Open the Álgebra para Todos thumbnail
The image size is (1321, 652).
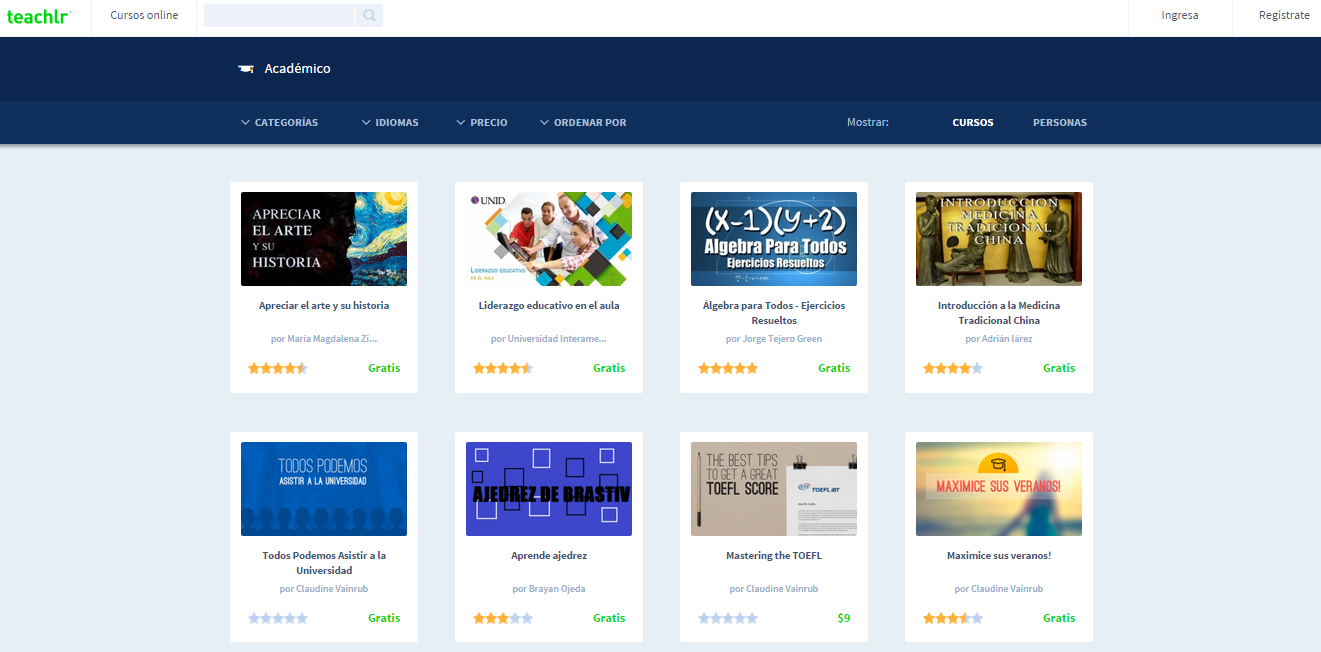pos(773,239)
